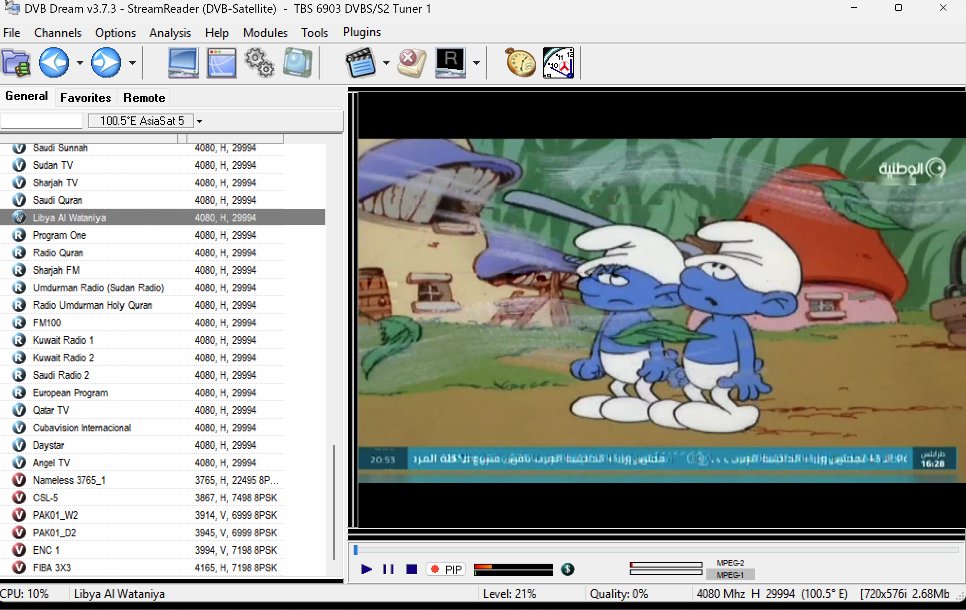This screenshot has width=966, height=610.
Task: Open the Options menu
Action: click(115, 33)
